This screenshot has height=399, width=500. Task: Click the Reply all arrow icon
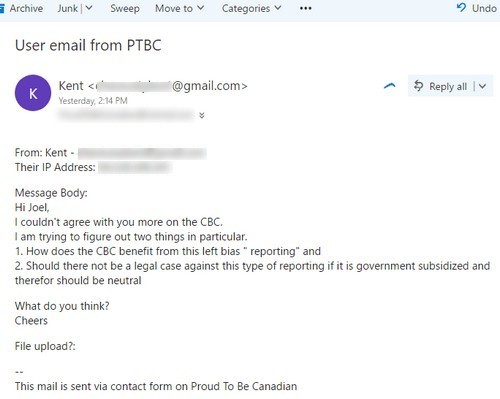coord(418,86)
